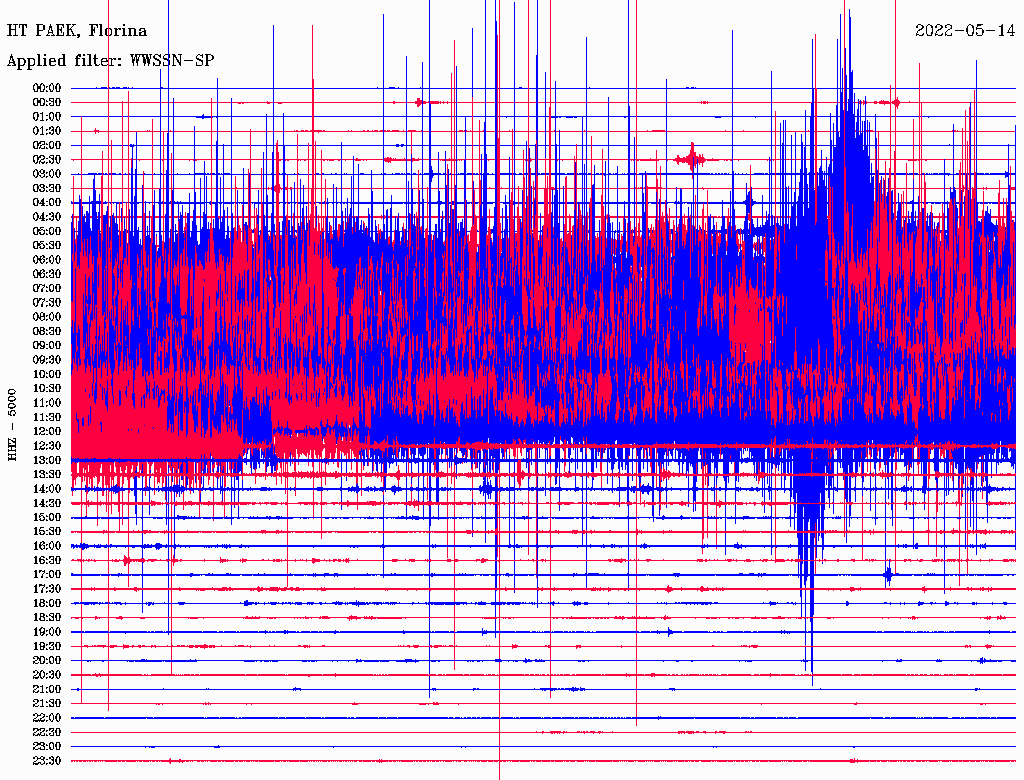The width and height of the screenshot is (1024, 780).
Task: Click the 21:30 time row label
Action: (x=47, y=704)
